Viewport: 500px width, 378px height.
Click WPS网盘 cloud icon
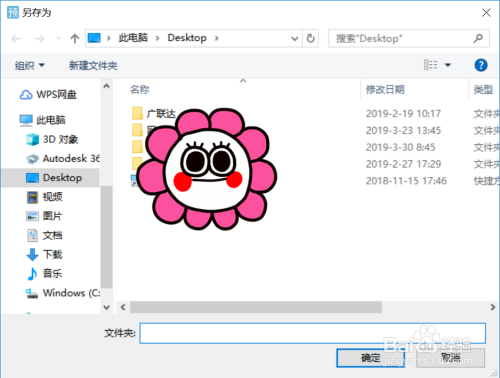pos(26,95)
